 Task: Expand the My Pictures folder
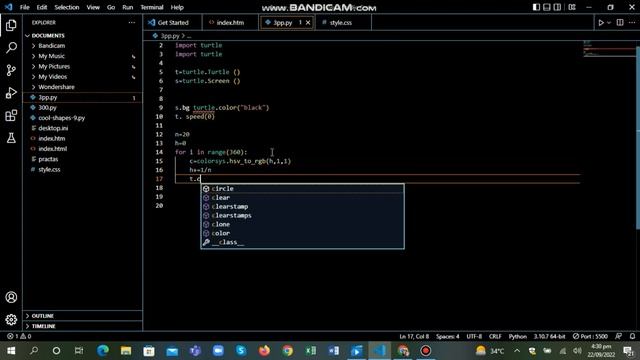[x=83, y=66]
